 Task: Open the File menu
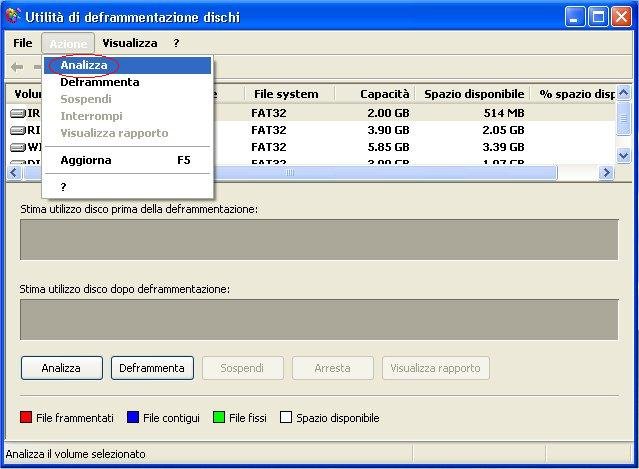22,43
